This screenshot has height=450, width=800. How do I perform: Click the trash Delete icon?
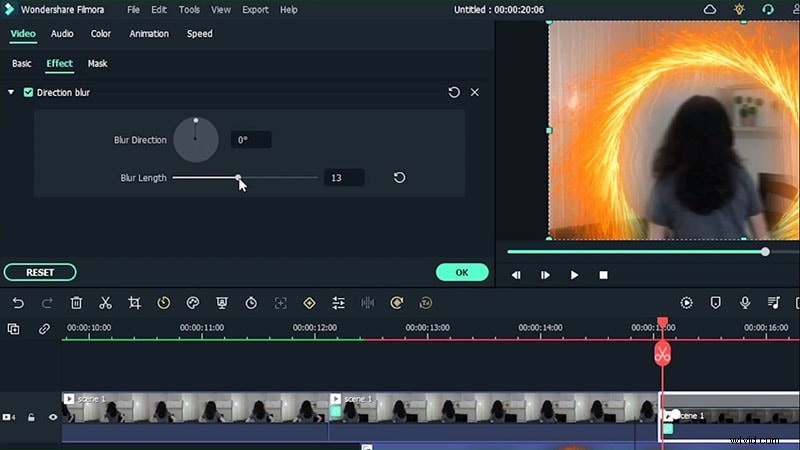[76, 303]
